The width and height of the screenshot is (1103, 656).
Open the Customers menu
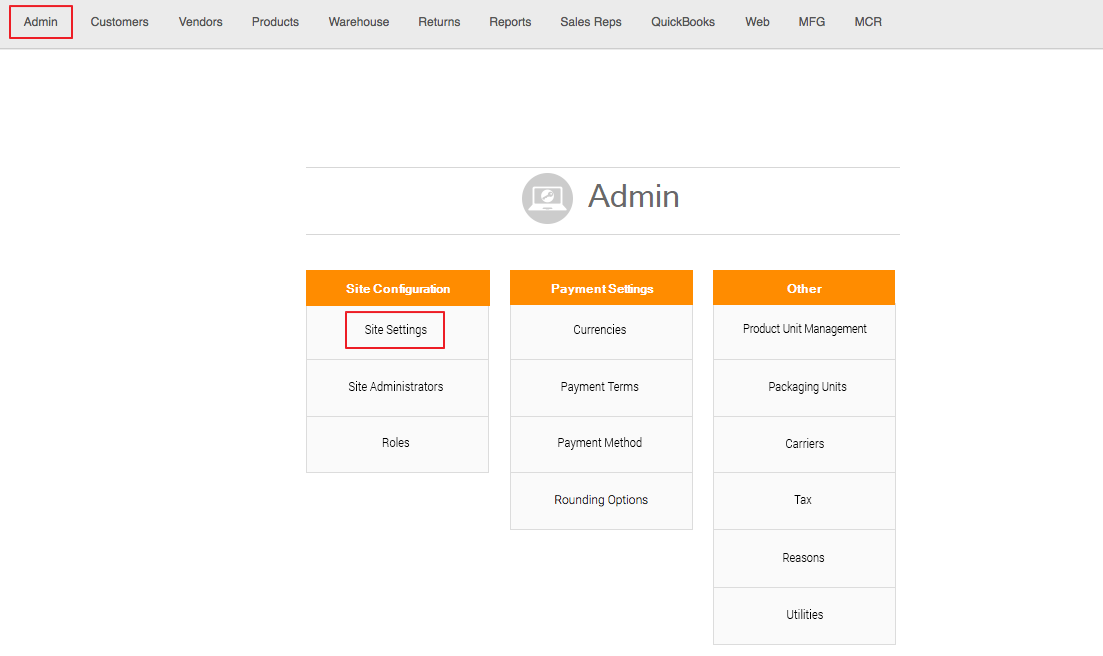(x=119, y=22)
